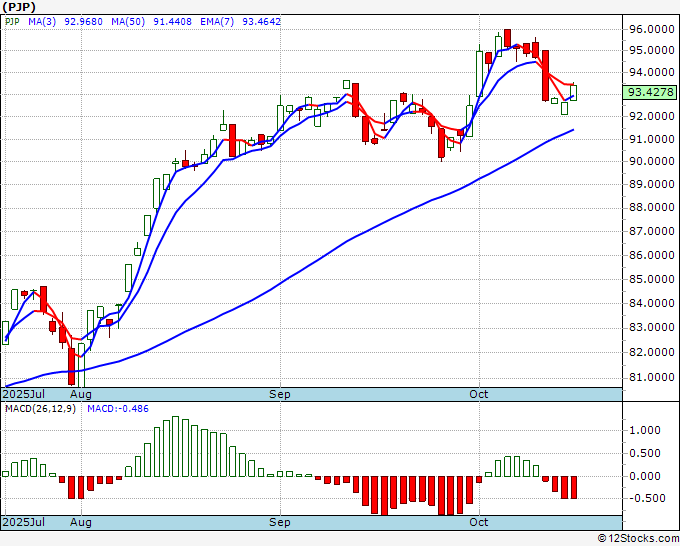Viewport: 680px width, 546px height.
Task: Click the 82.0000 price axis label
Action: tap(652, 352)
